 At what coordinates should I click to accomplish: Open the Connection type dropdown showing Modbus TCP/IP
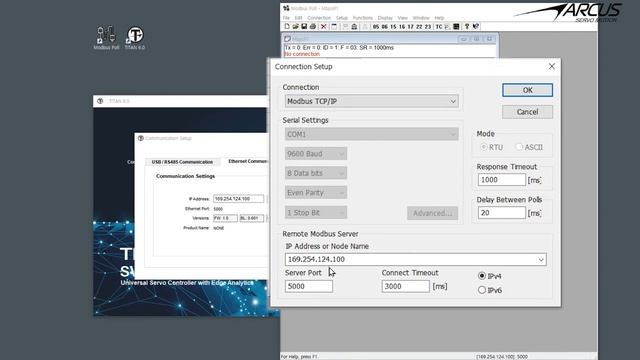click(371, 101)
